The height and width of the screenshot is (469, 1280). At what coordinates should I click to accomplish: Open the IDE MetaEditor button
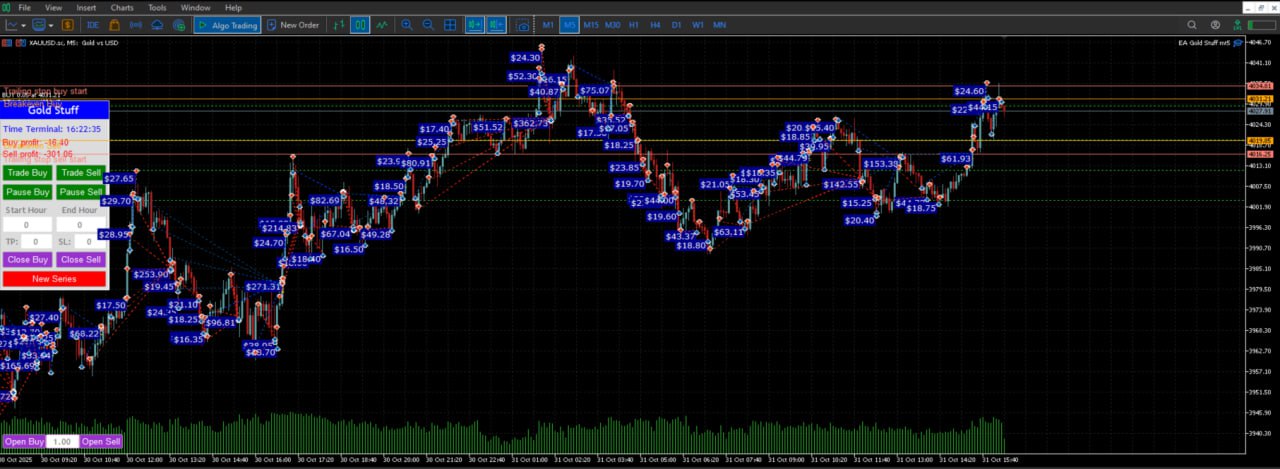(x=93, y=25)
